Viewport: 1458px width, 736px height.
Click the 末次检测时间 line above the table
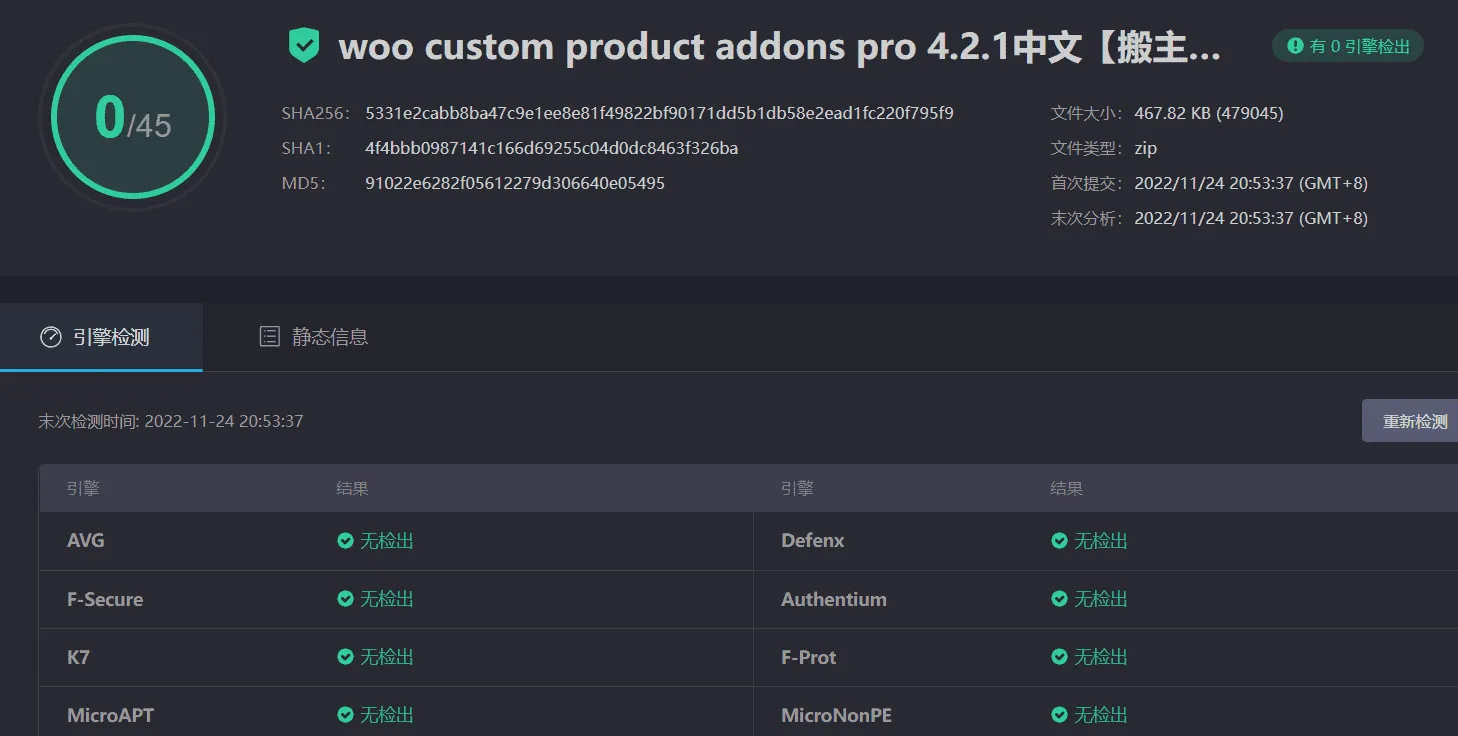pos(171,421)
